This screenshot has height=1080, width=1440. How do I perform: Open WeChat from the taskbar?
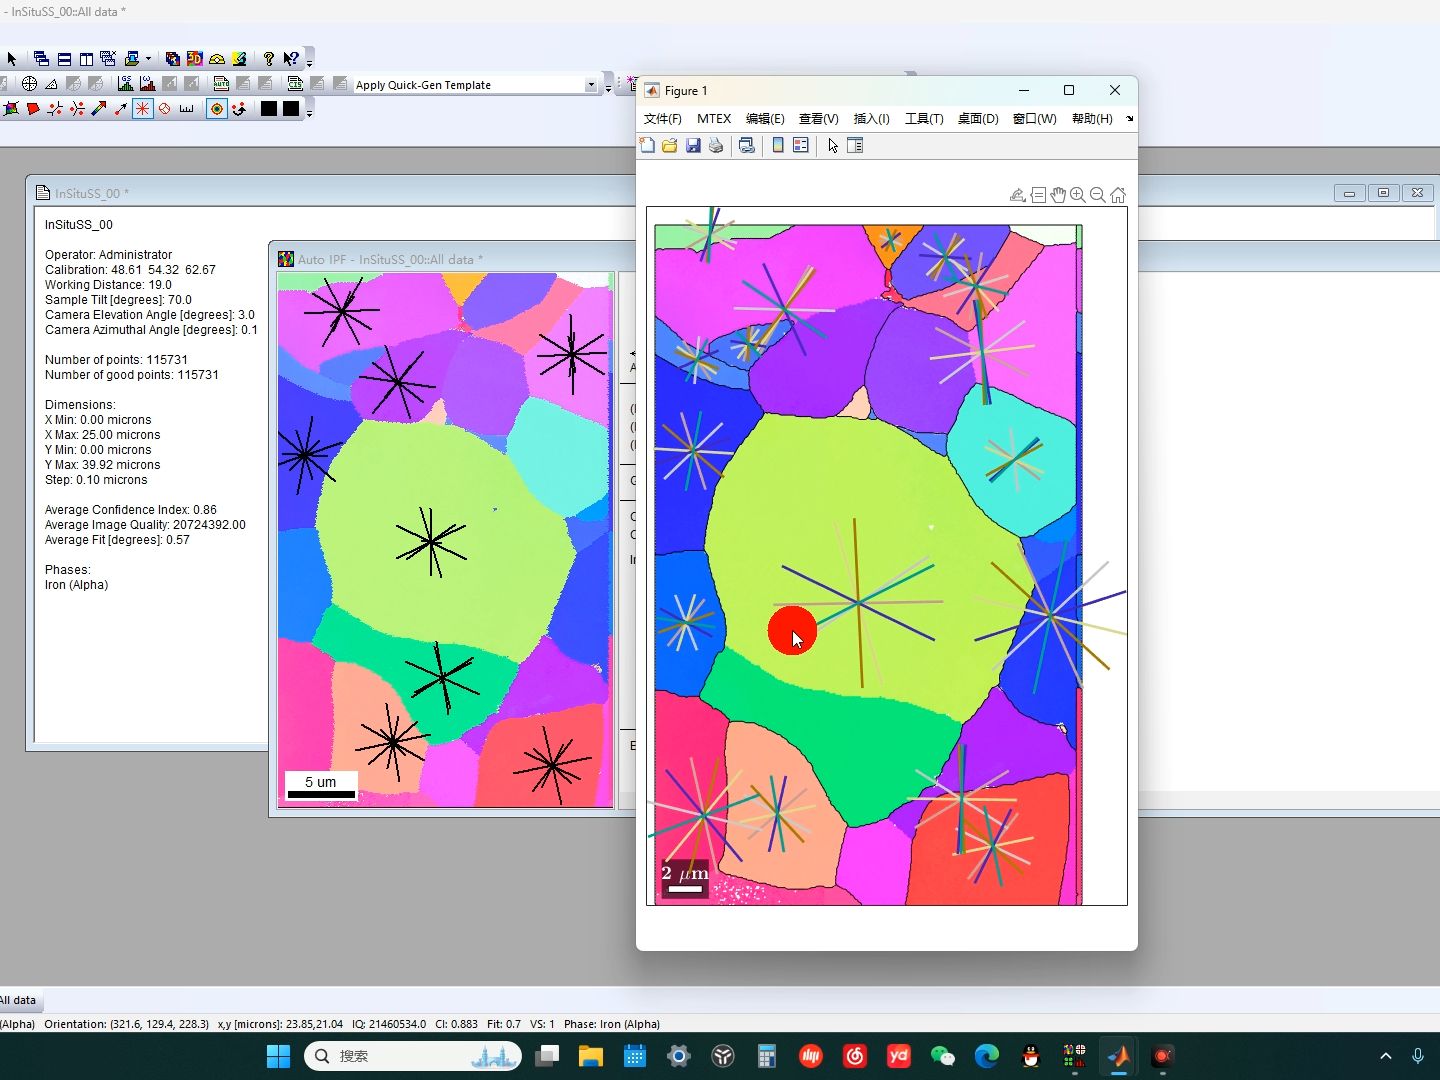[x=943, y=1056]
